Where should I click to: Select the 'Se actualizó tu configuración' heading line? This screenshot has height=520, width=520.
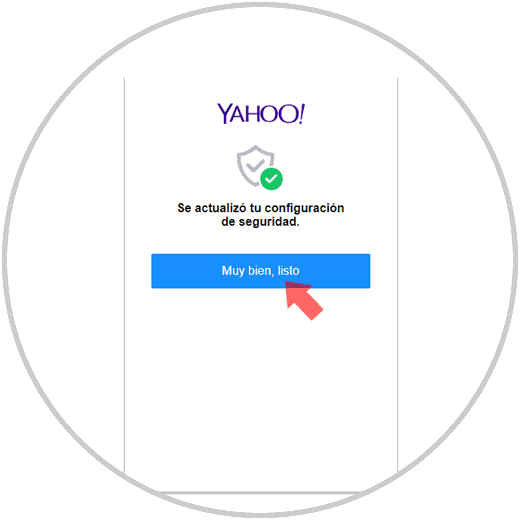click(261, 208)
